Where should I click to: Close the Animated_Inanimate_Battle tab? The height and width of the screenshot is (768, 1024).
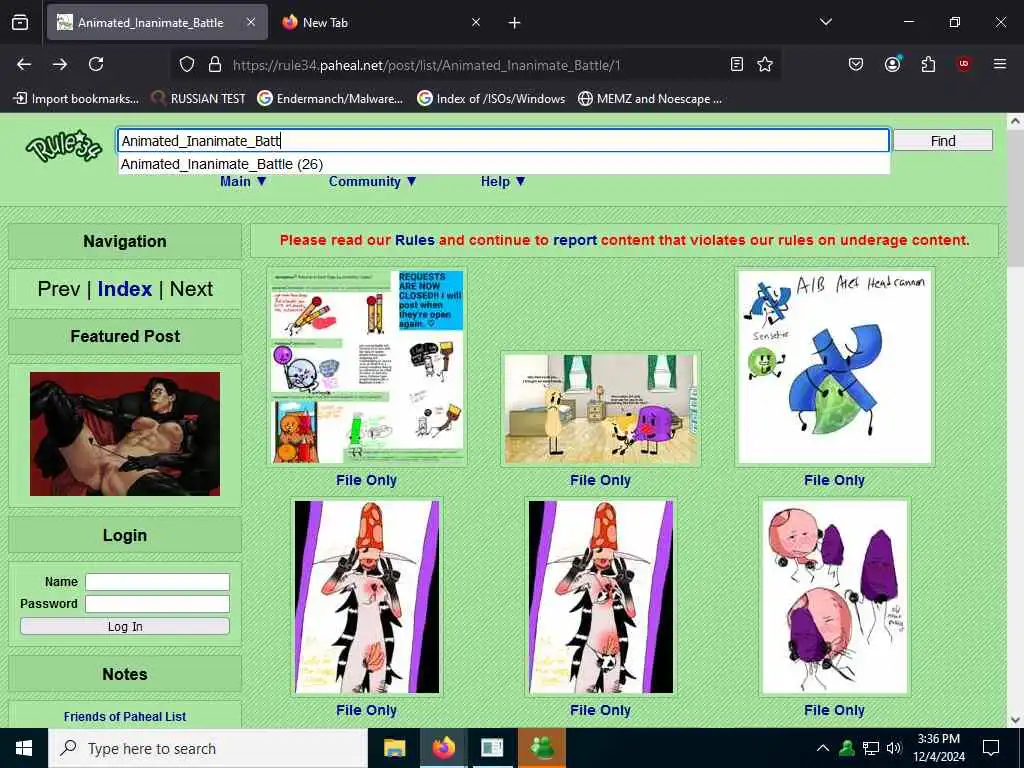point(251,22)
